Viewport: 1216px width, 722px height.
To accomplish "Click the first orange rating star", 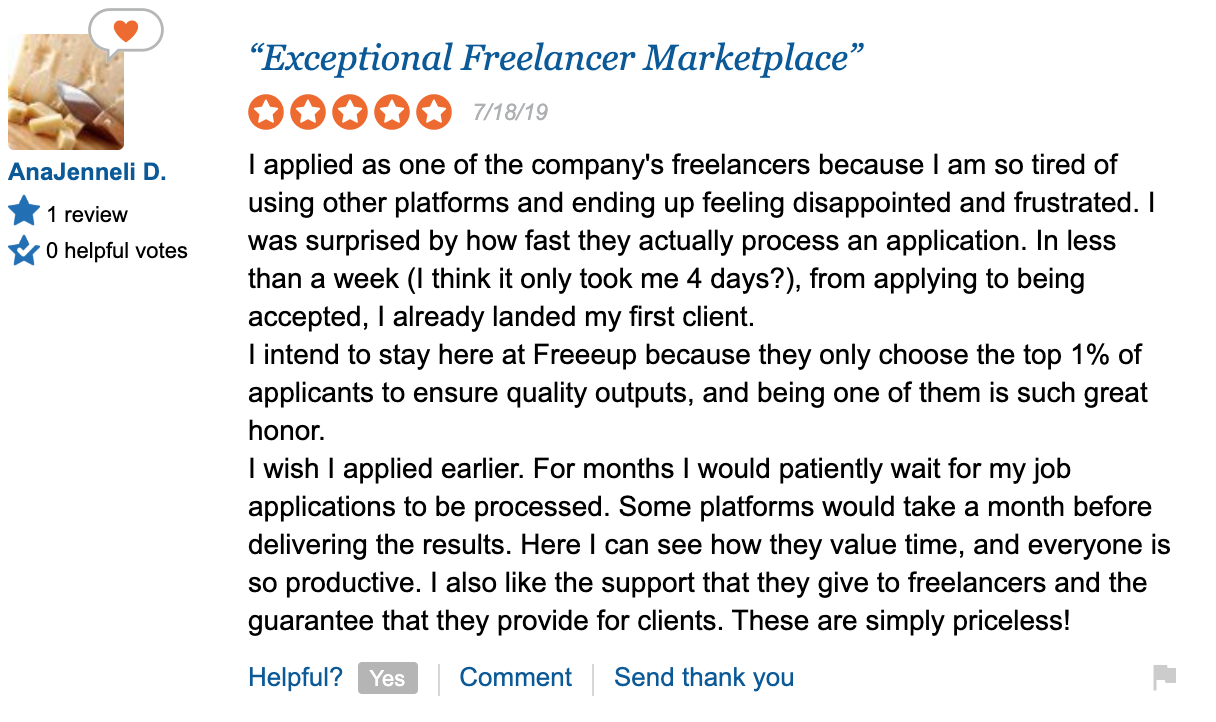I will (x=266, y=112).
